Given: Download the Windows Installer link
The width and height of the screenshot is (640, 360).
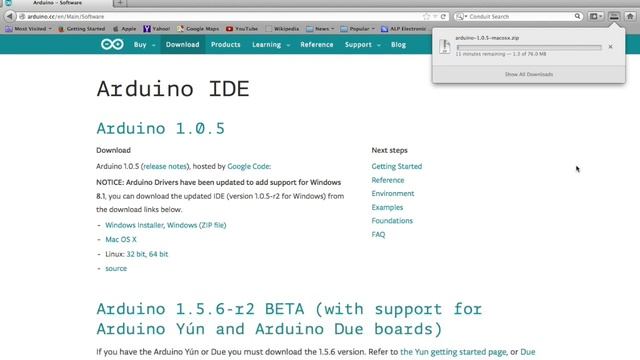Looking at the screenshot, I should (x=134, y=225).
